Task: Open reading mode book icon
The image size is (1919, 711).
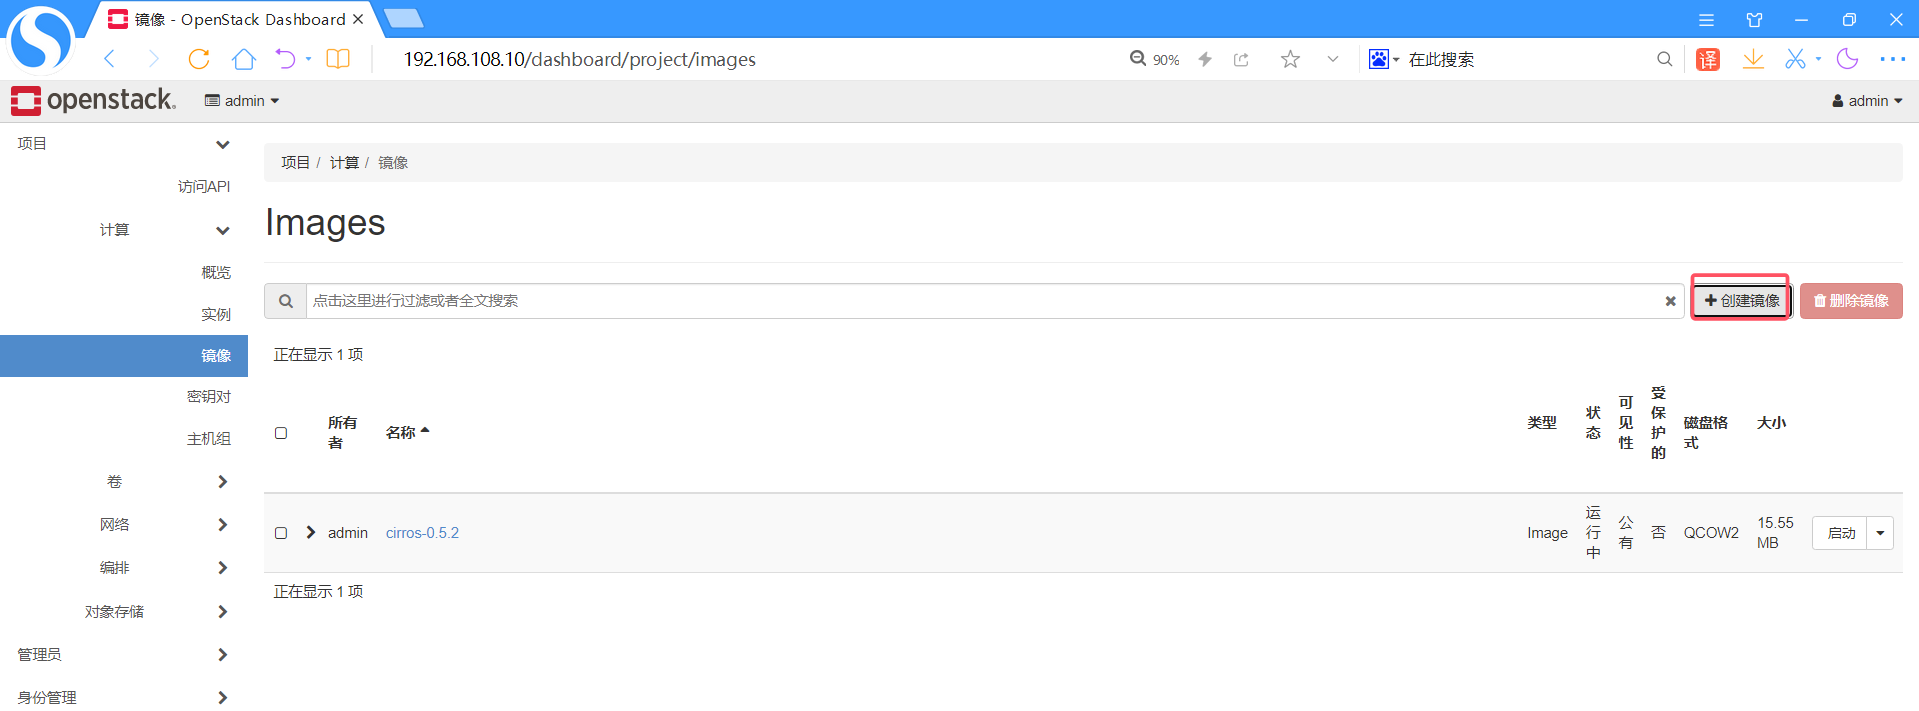Action: pyautogui.click(x=338, y=59)
